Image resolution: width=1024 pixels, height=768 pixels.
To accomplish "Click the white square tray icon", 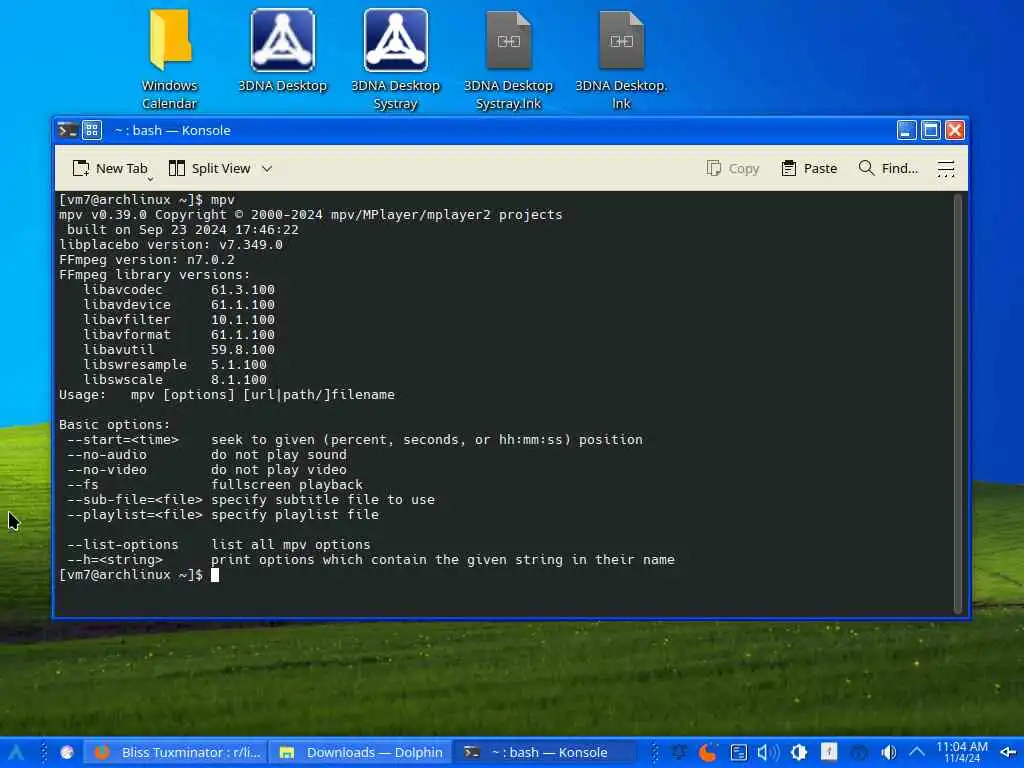I will coord(829,752).
